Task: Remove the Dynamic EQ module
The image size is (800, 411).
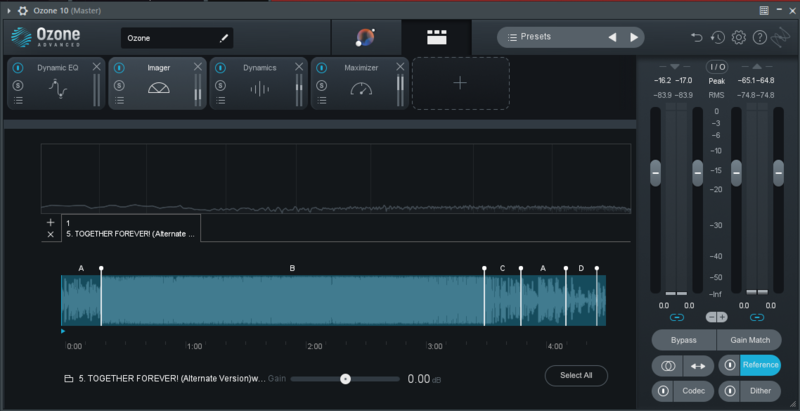Action: point(96,67)
